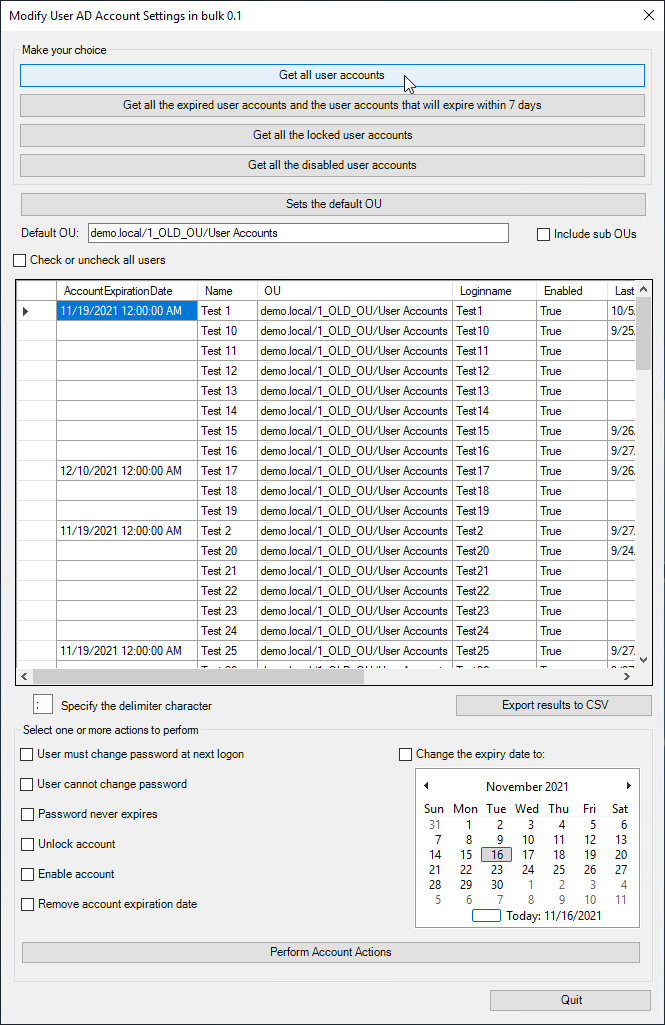This screenshot has height=1025, width=665.
Task: Click Perform Account Actions button
Action: click(331, 952)
